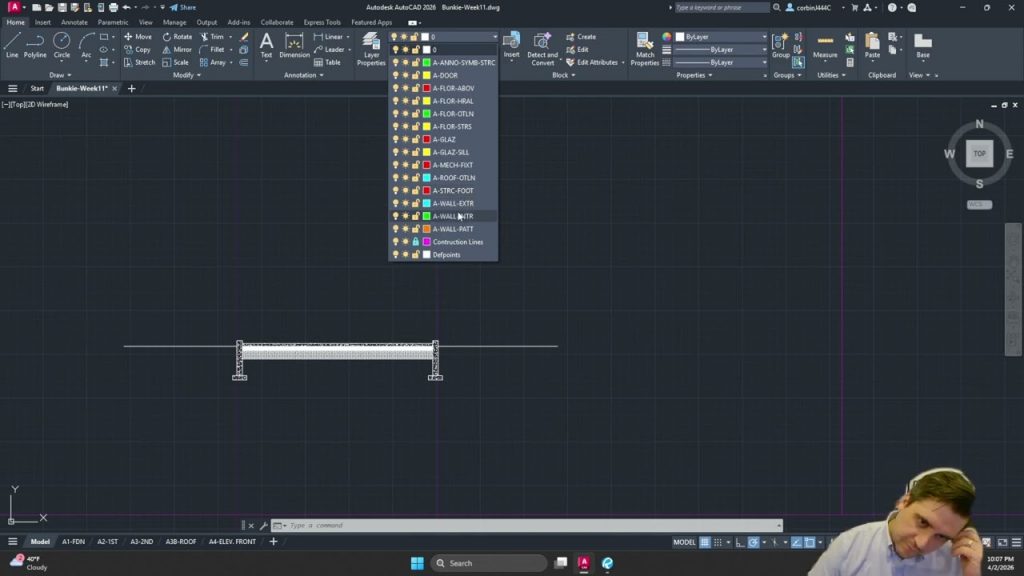Open the ByLayer color dropdown

coord(722,37)
